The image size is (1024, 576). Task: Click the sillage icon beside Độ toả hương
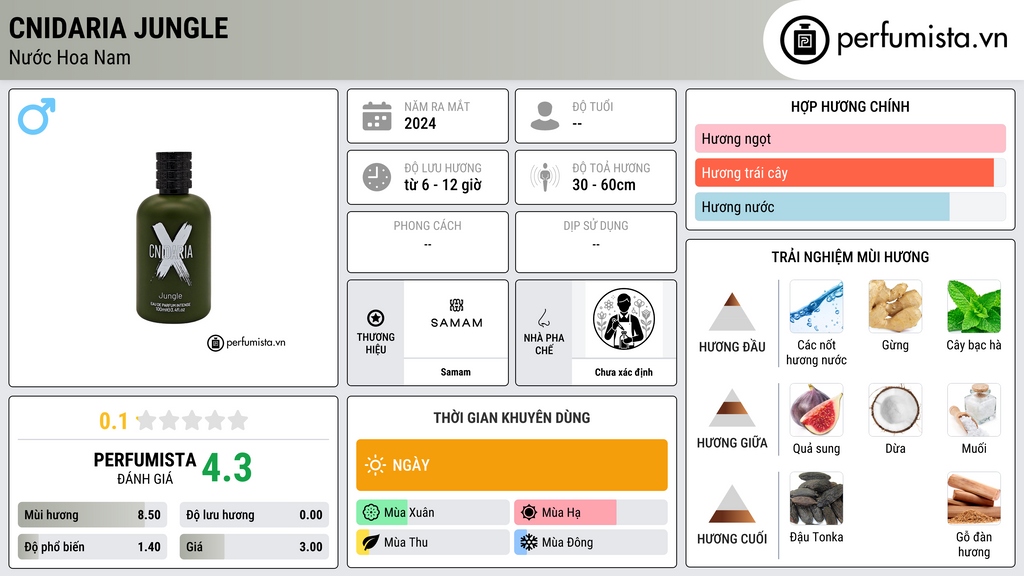point(545,177)
